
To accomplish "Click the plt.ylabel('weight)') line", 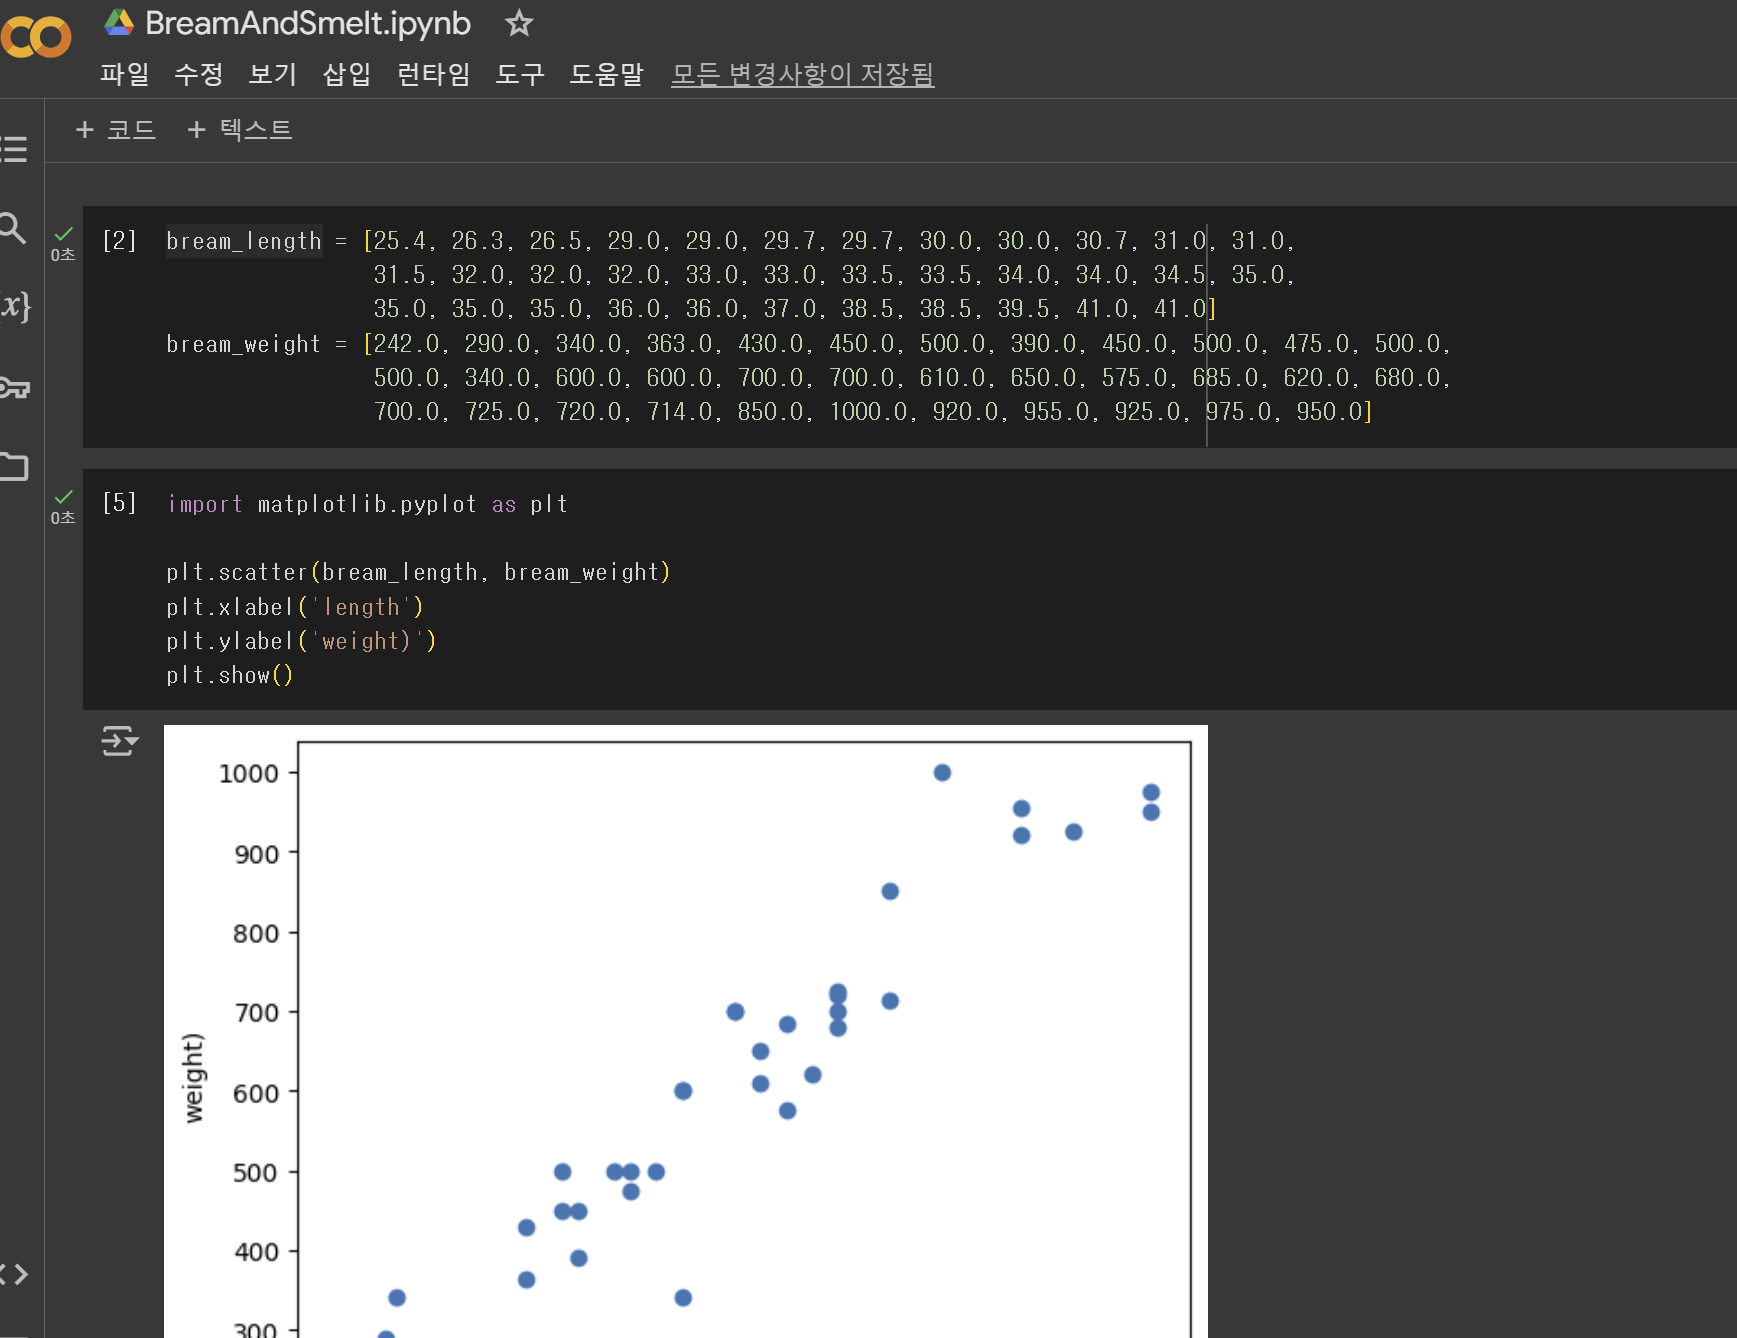I will (301, 641).
